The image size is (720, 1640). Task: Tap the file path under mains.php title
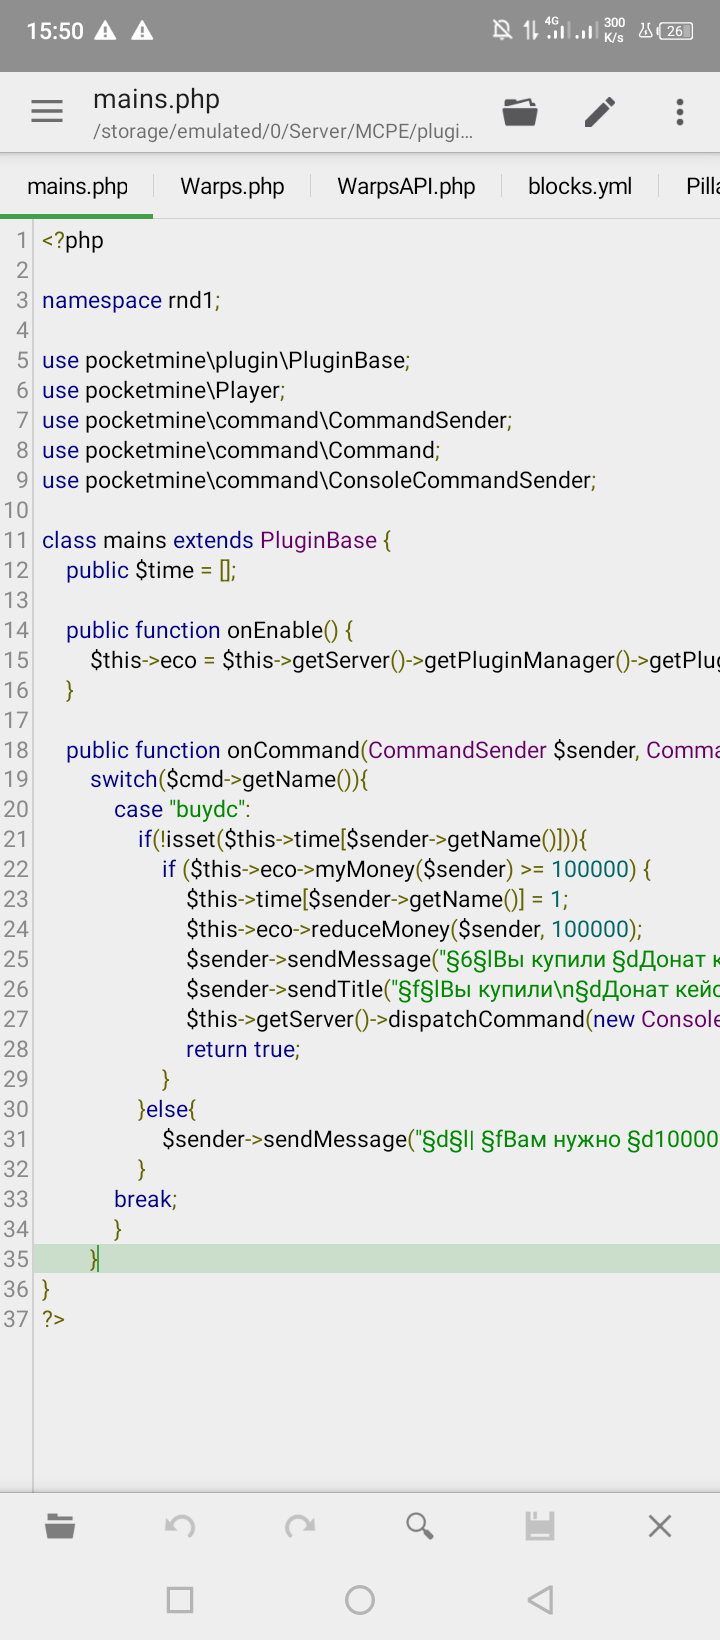click(x=282, y=132)
